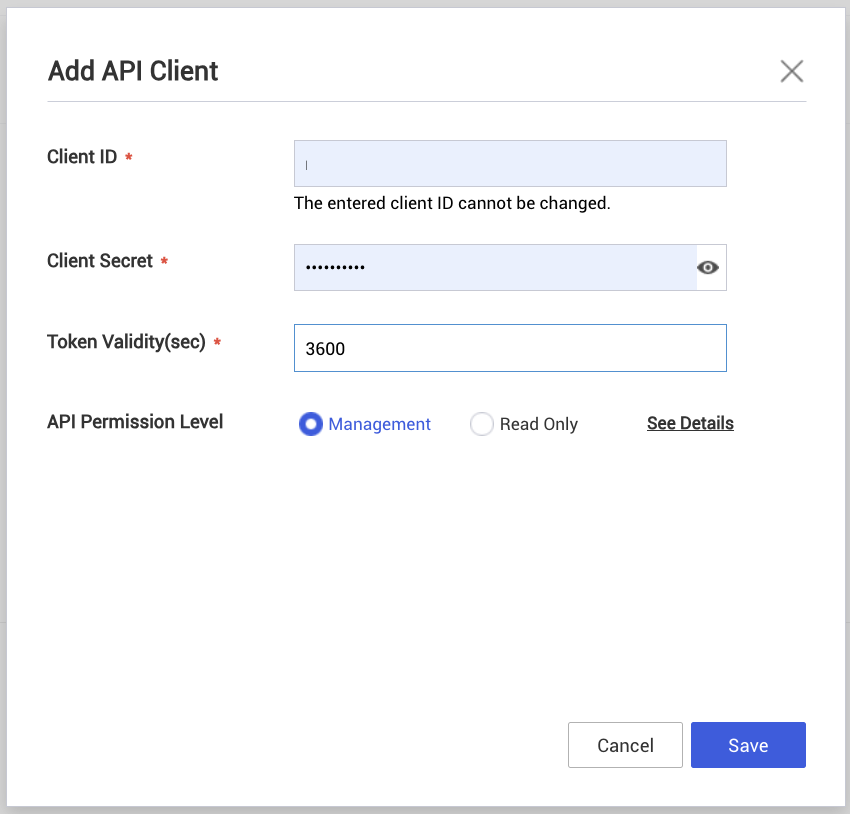This screenshot has width=850, height=814.
Task: Open the See Details link
Action: (690, 423)
